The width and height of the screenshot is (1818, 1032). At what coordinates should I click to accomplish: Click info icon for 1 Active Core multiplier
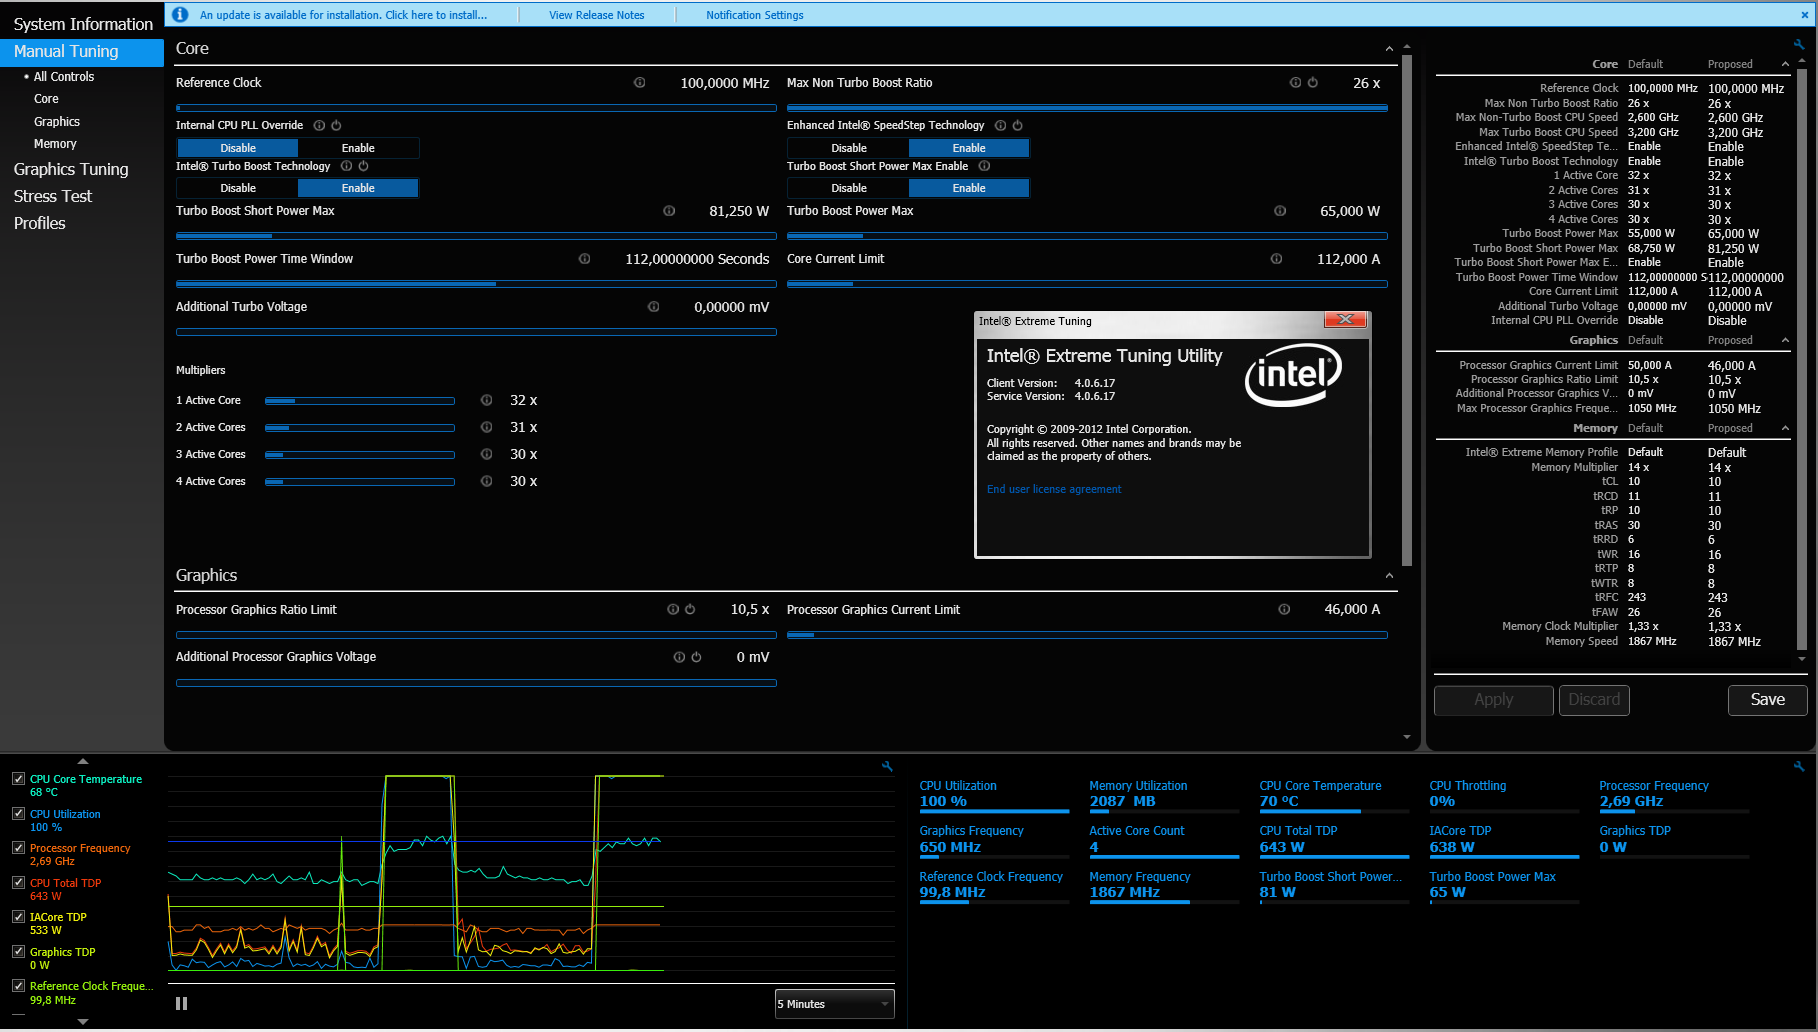click(x=486, y=400)
